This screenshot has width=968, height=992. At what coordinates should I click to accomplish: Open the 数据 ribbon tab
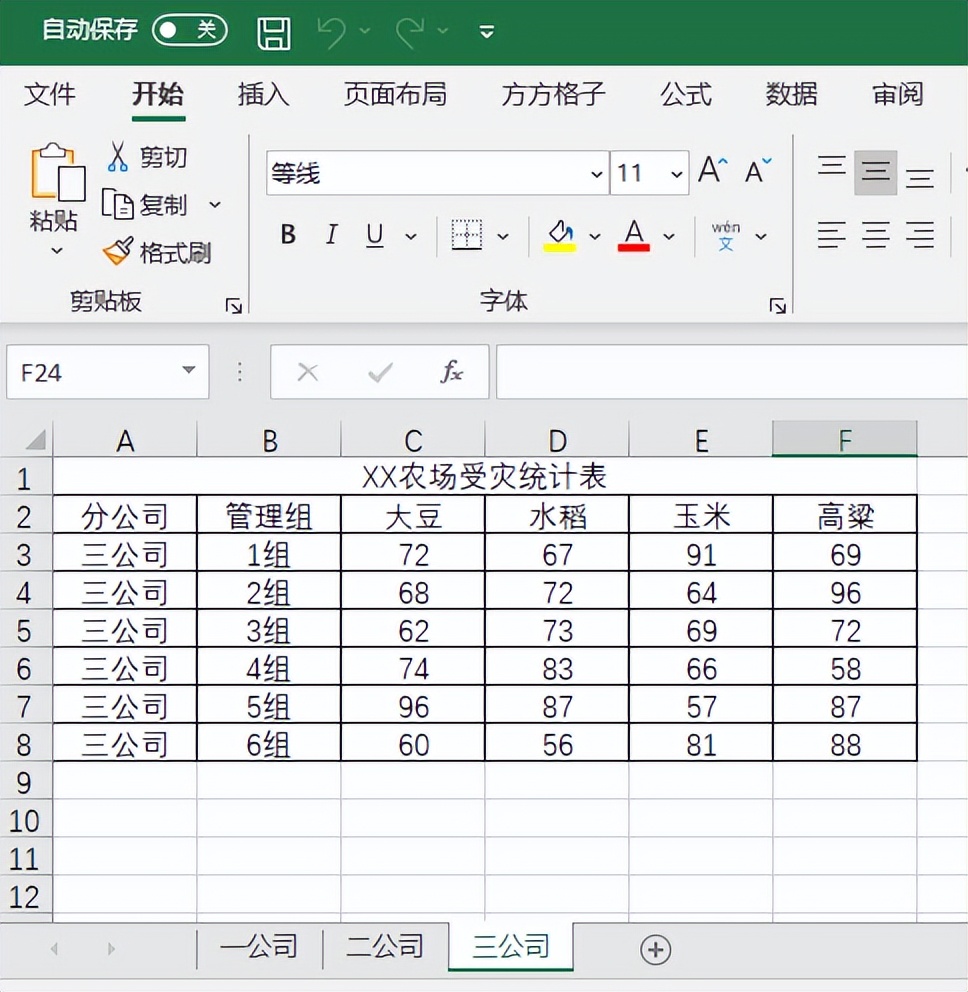pyautogui.click(x=790, y=95)
